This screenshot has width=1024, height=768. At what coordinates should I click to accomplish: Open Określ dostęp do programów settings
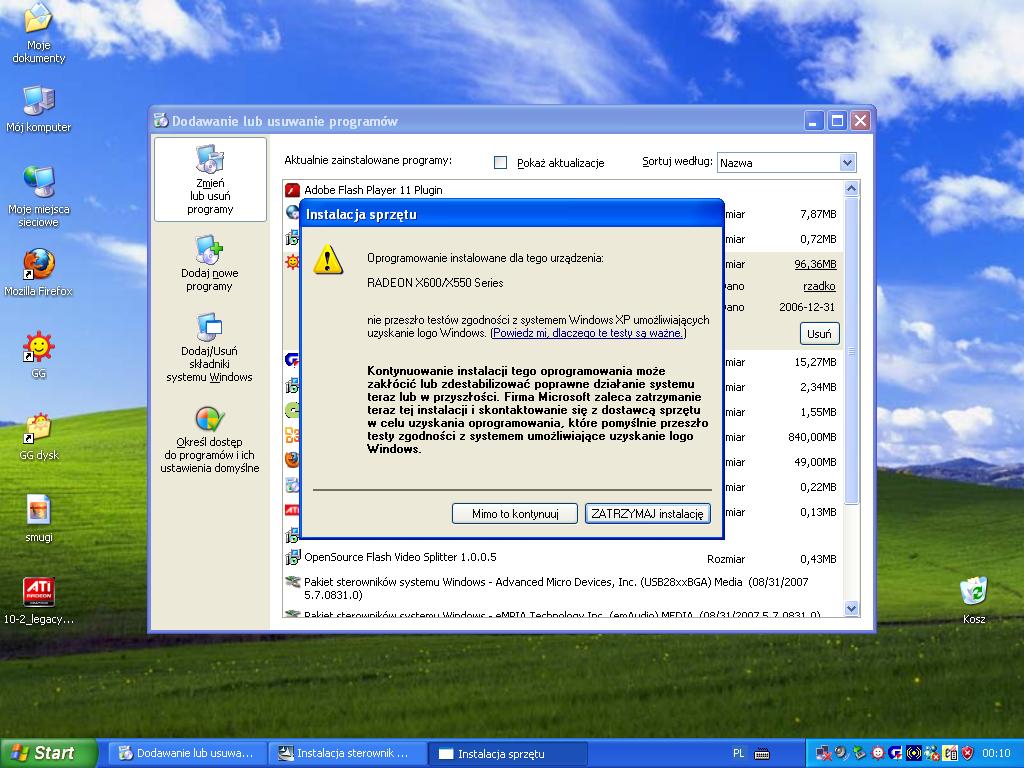[x=210, y=438]
